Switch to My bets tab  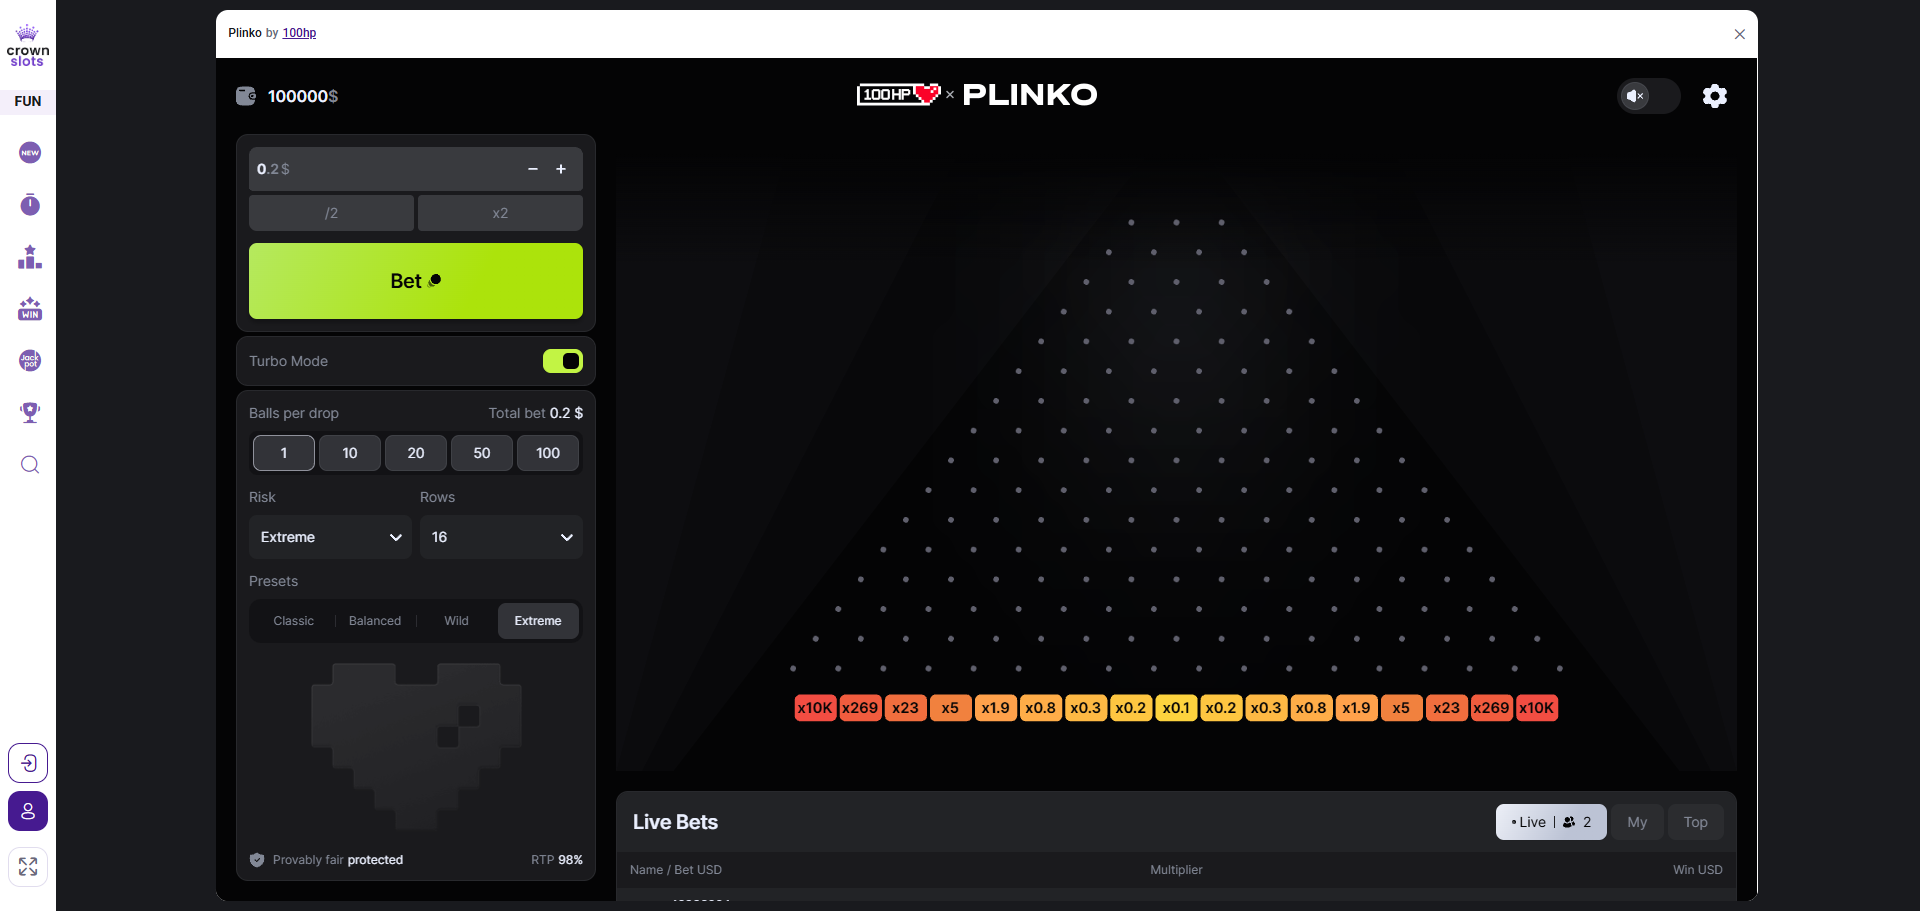(1637, 822)
